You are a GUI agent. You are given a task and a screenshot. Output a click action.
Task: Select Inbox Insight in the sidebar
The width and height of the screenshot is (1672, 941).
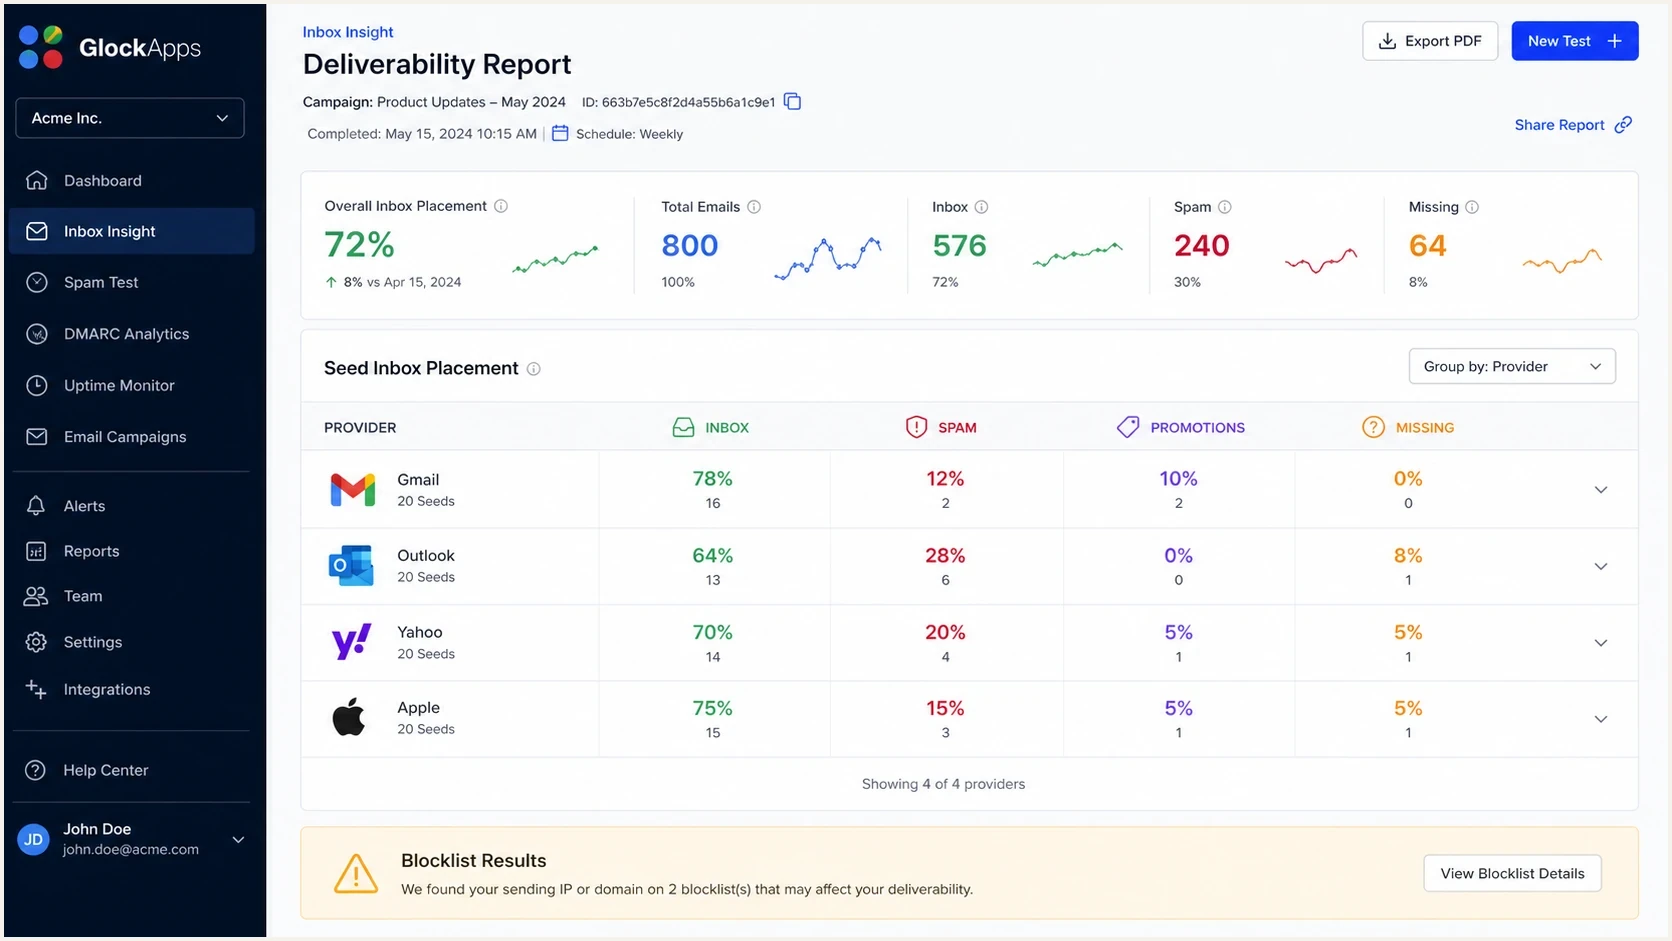131,231
